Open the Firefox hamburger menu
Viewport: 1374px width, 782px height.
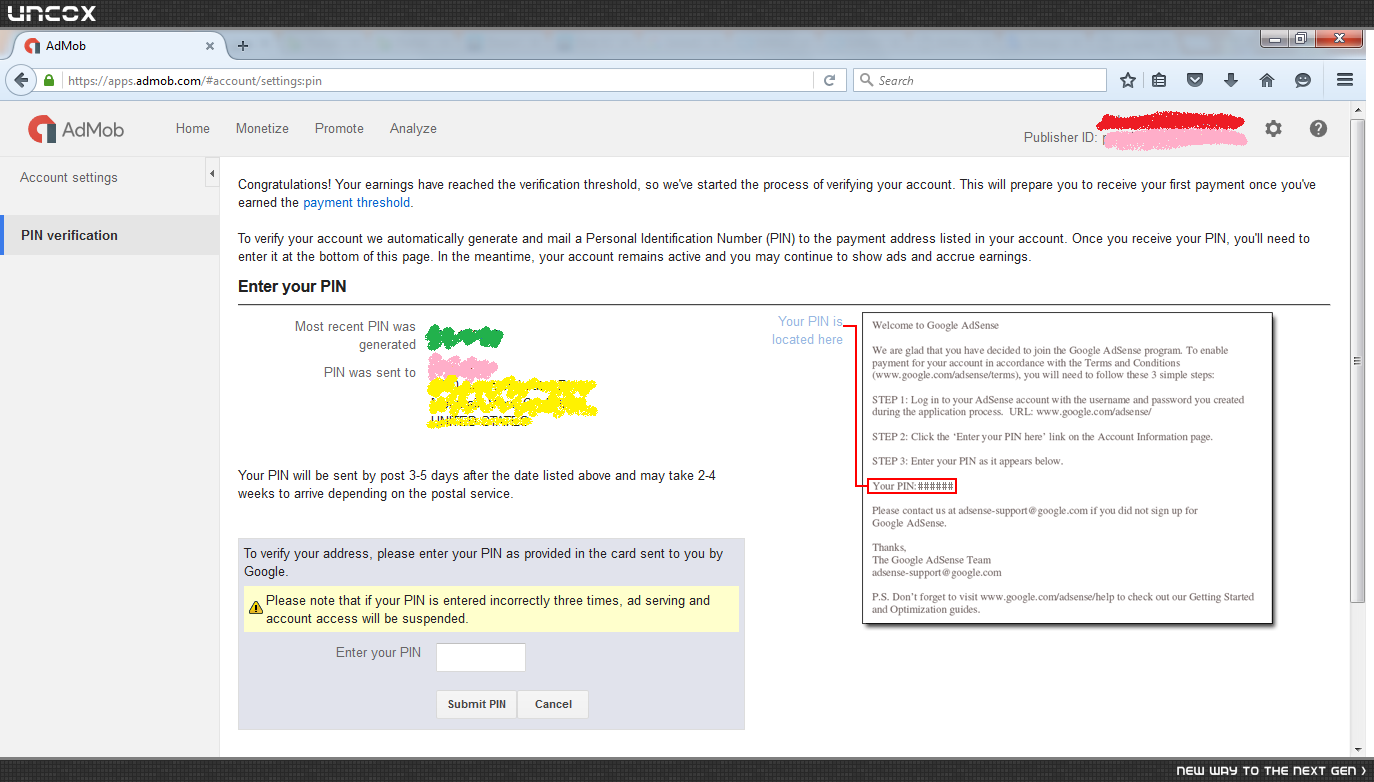click(x=1345, y=80)
